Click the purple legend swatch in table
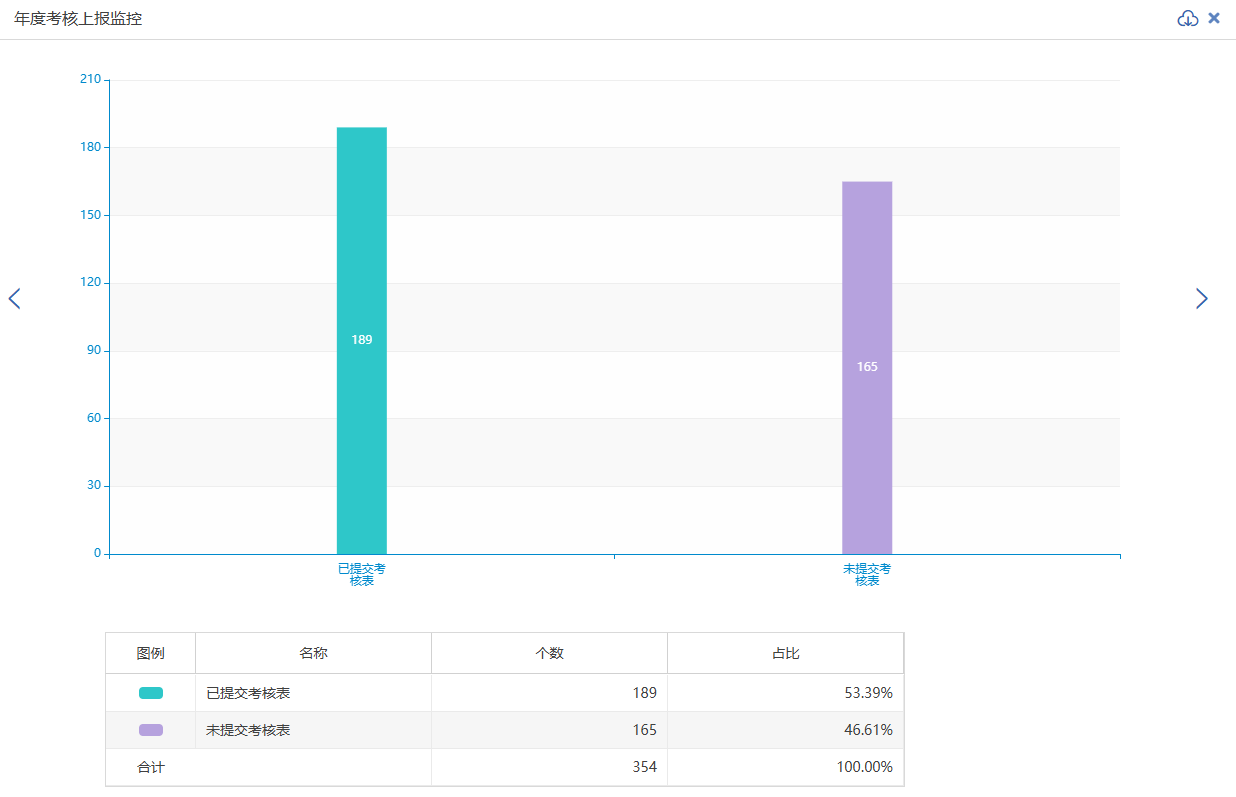This screenshot has width=1236, height=797. [x=151, y=730]
